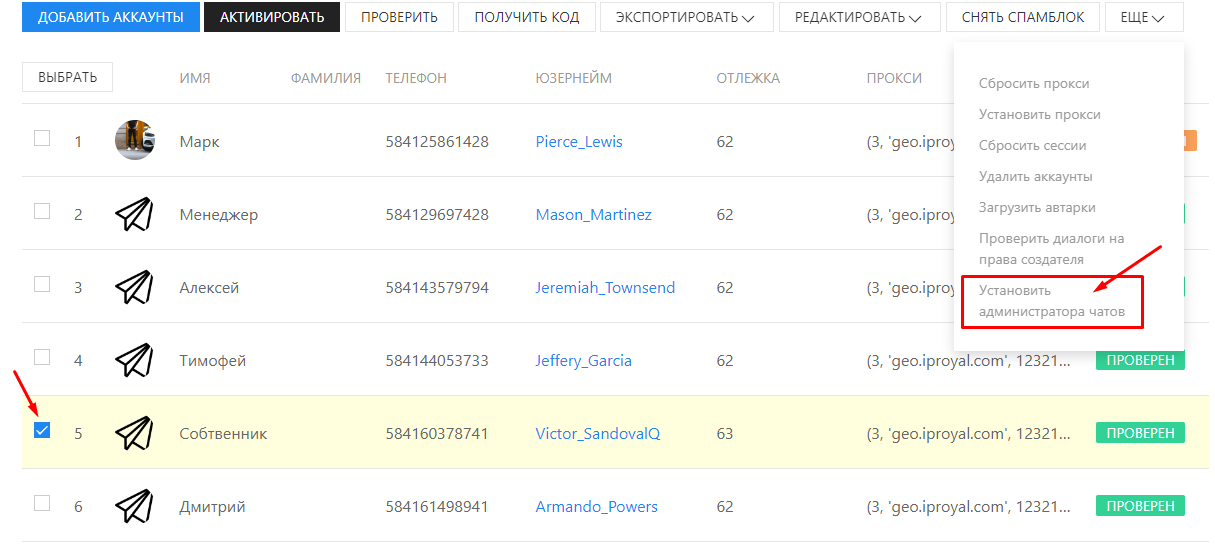1215x559 pixels.
Task: Click the paper plane icon for Алексей
Action: [x=134, y=287]
